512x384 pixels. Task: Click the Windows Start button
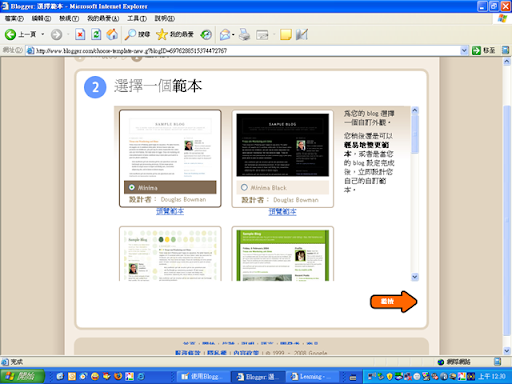coord(22,376)
